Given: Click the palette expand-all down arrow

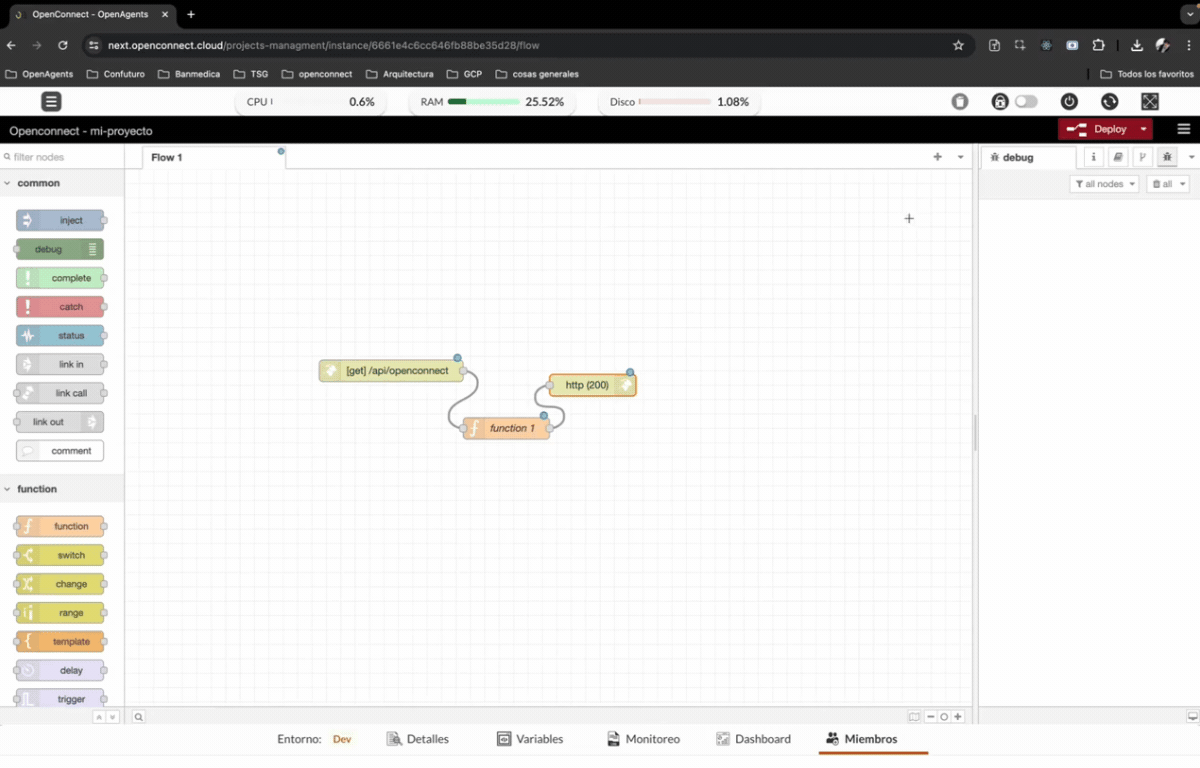Looking at the screenshot, I should pyautogui.click(x=112, y=717).
